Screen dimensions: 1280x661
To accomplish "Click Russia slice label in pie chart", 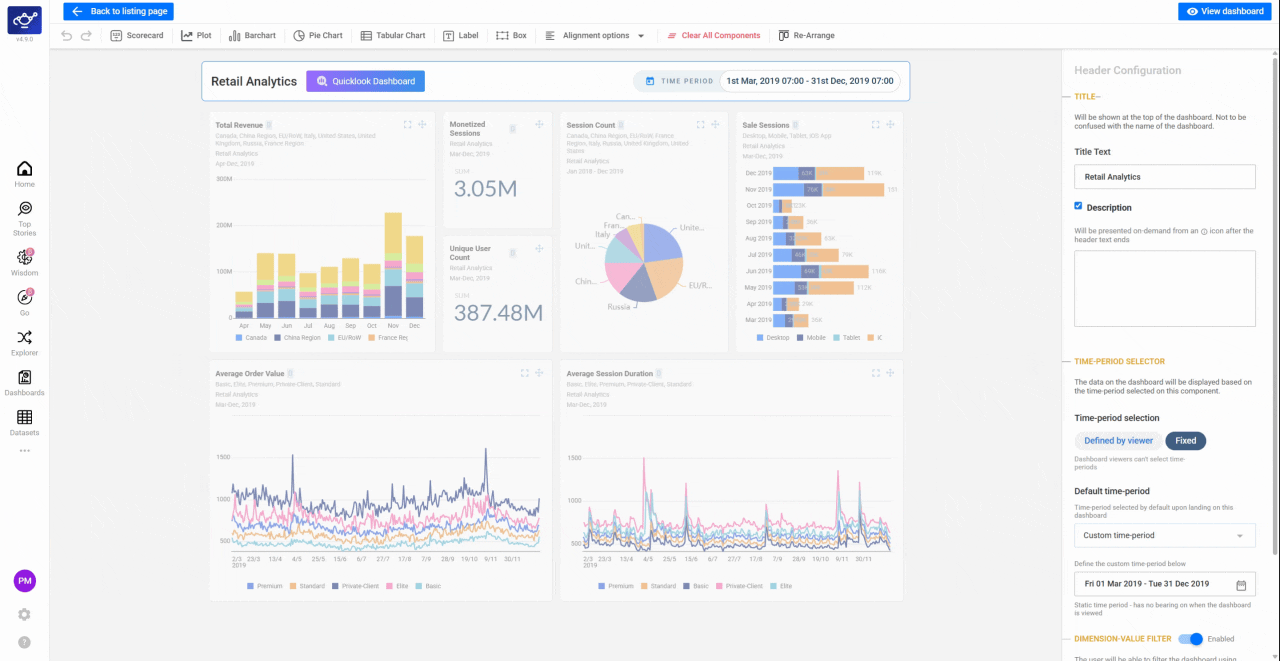I will [619, 307].
